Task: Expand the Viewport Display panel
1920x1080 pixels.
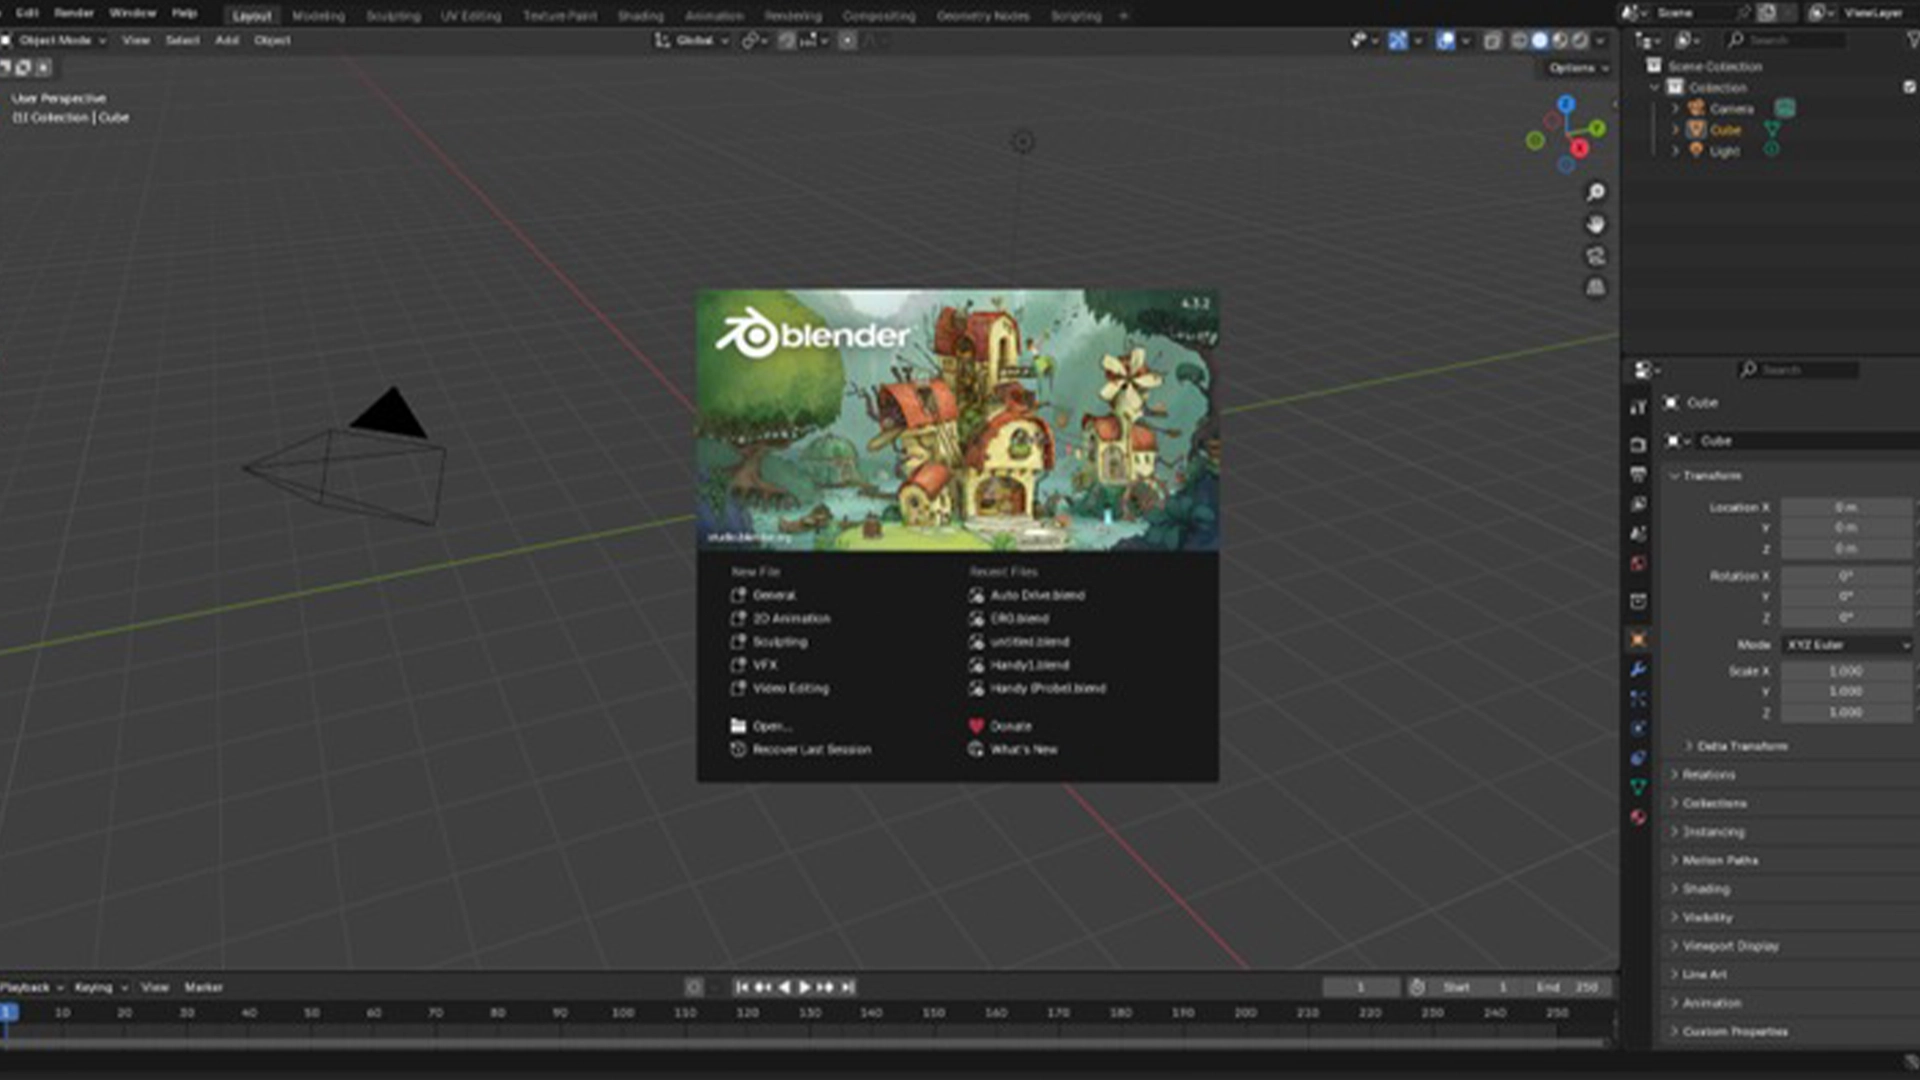Action: 1728,946
